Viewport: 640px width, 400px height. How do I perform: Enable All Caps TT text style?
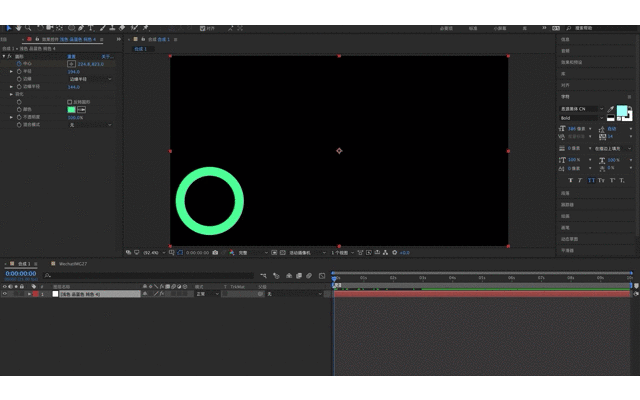[591, 180]
